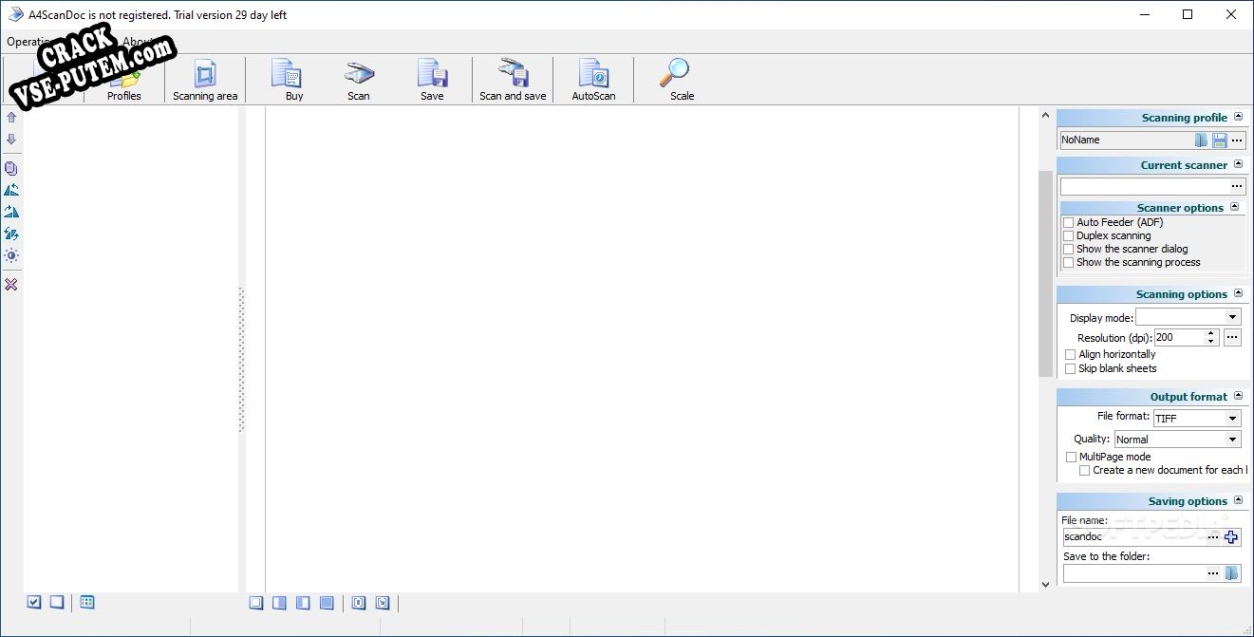The width and height of the screenshot is (1254, 637).
Task: Click the first page layout icon below preview
Action: [256, 603]
